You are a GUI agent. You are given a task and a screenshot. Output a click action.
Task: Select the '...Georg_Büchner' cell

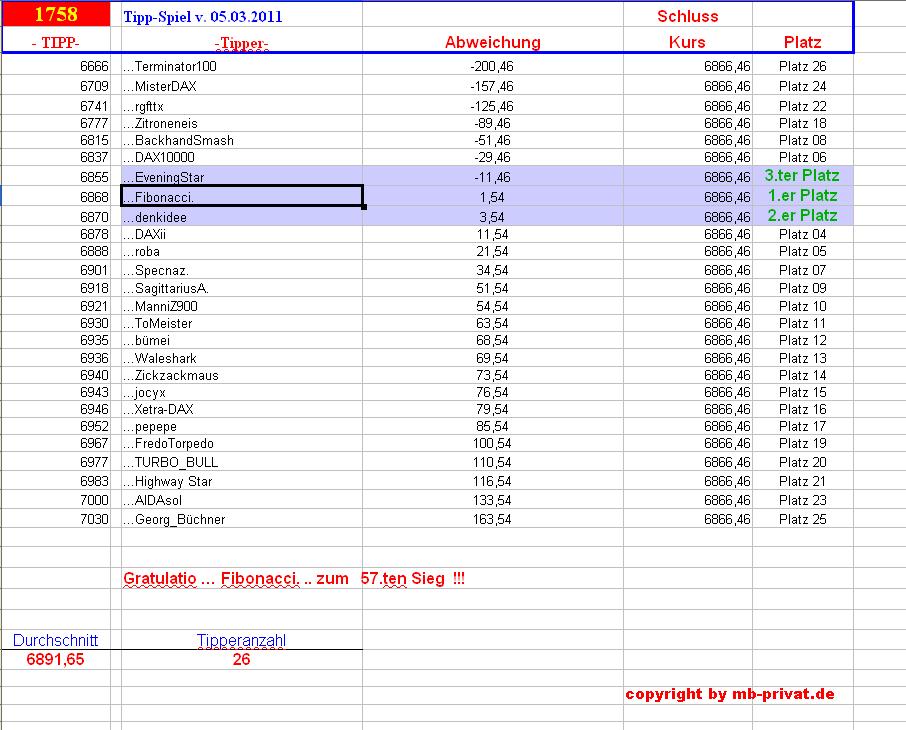pyautogui.click(x=242, y=519)
